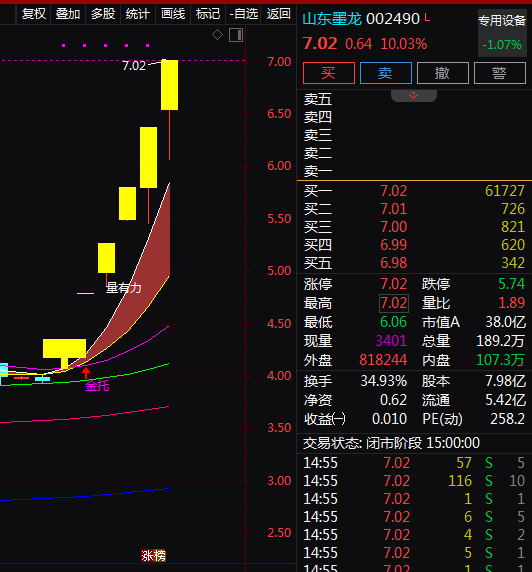Click the PE(动) value 258.2
This screenshot has width=532, height=572.
[x=508, y=419]
